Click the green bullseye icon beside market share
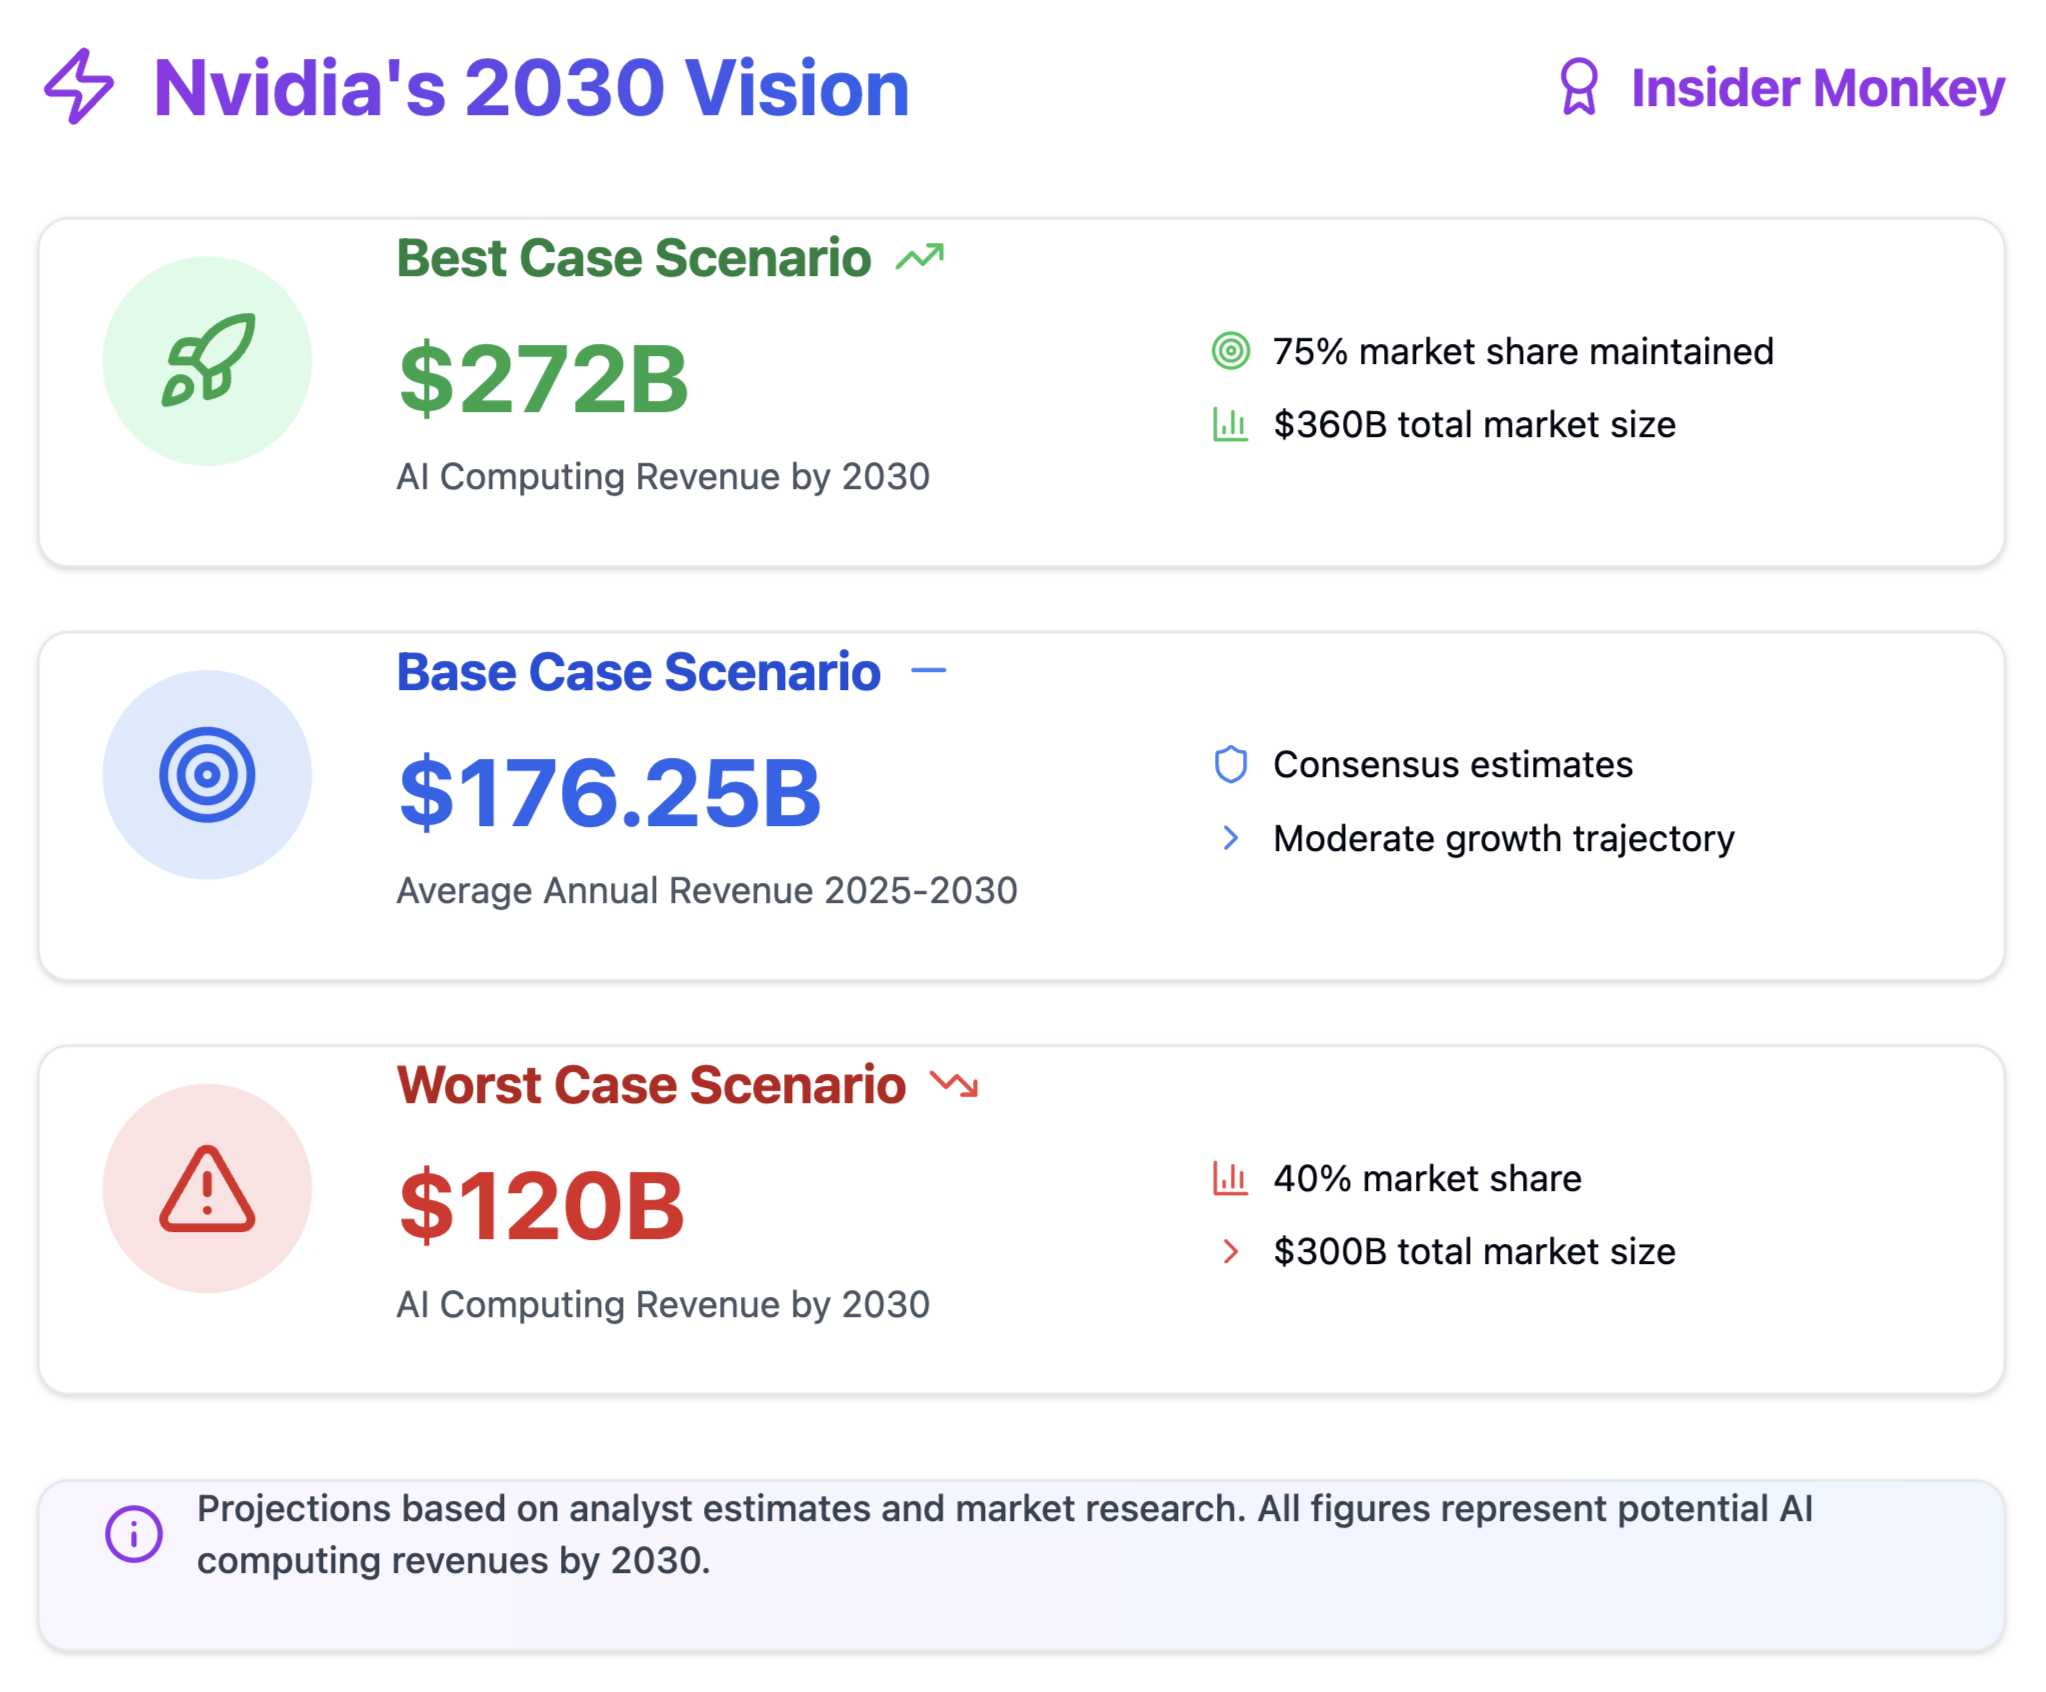This screenshot has height=1692, width=2046. pyautogui.click(x=1230, y=351)
